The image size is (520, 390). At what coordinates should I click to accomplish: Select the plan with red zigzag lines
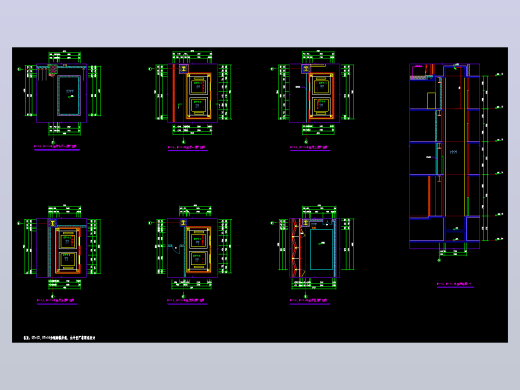click(313, 251)
